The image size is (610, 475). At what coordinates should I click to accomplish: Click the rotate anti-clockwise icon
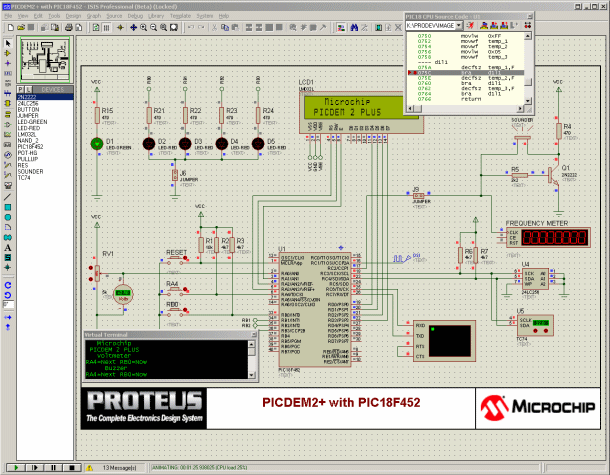click(8, 295)
